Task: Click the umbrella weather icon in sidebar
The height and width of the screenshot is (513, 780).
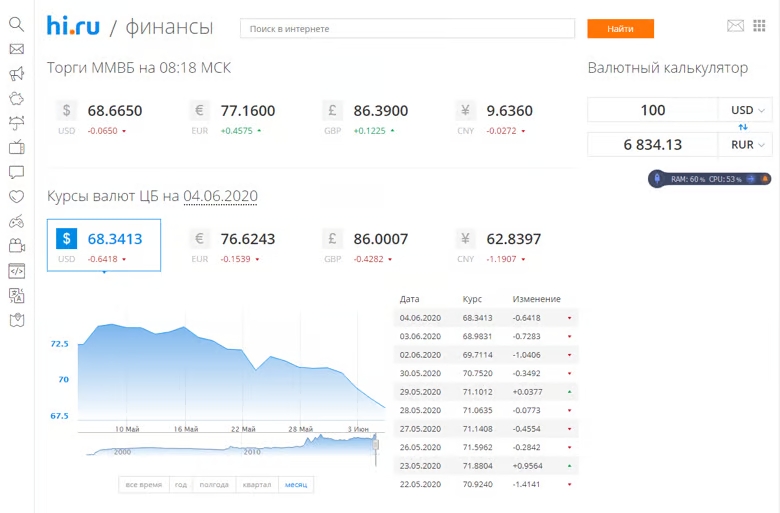Action: [x=16, y=123]
